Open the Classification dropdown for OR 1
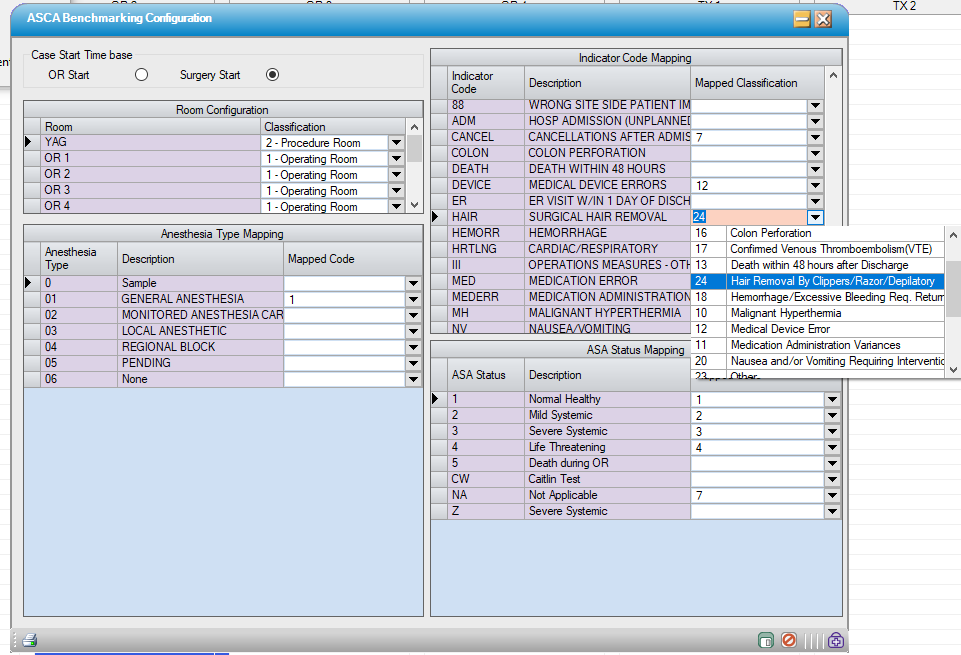The width and height of the screenshot is (961, 655). point(397,158)
